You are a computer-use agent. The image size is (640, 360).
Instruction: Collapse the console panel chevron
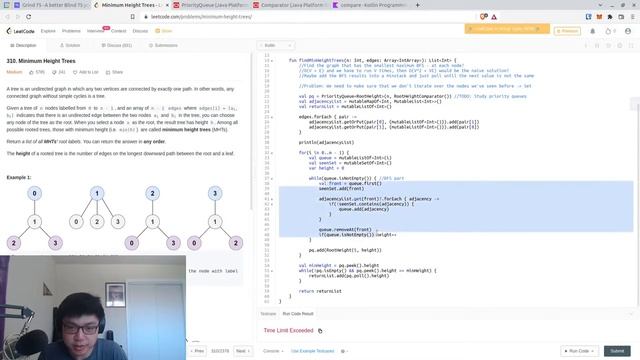pyautogui.click(x=631, y=314)
